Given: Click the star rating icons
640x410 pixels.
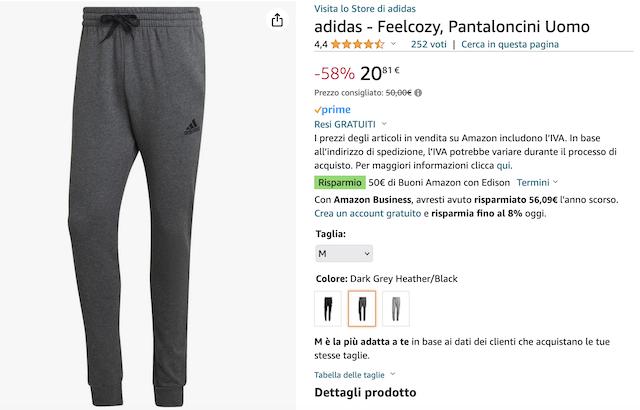Looking at the screenshot, I should (x=357, y=44).
